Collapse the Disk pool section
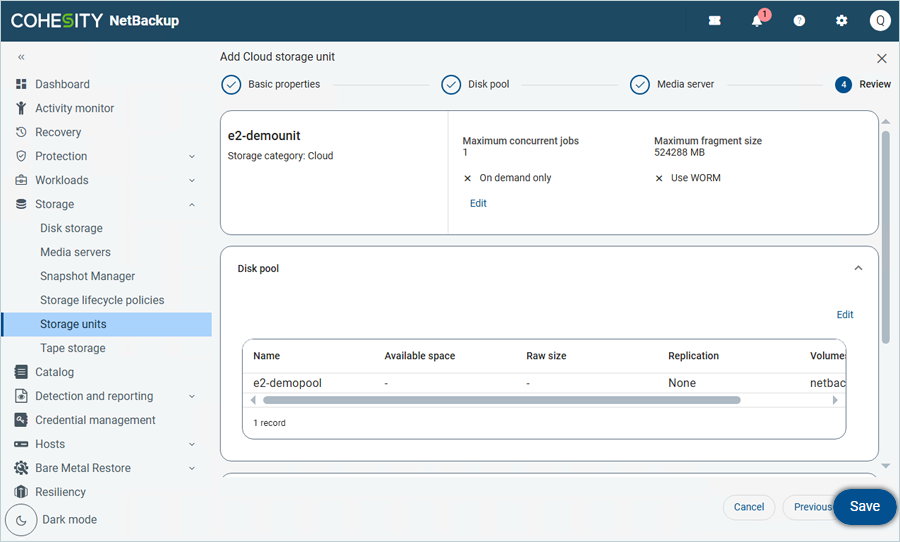900x542 pixels. (x=857, y=268)
